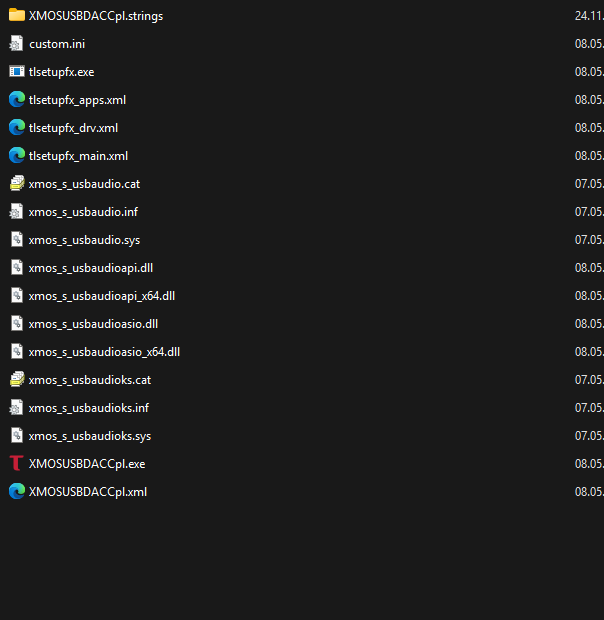Click the custom.ini file icon
604x620 pixels.
click(x=17, y=43)
